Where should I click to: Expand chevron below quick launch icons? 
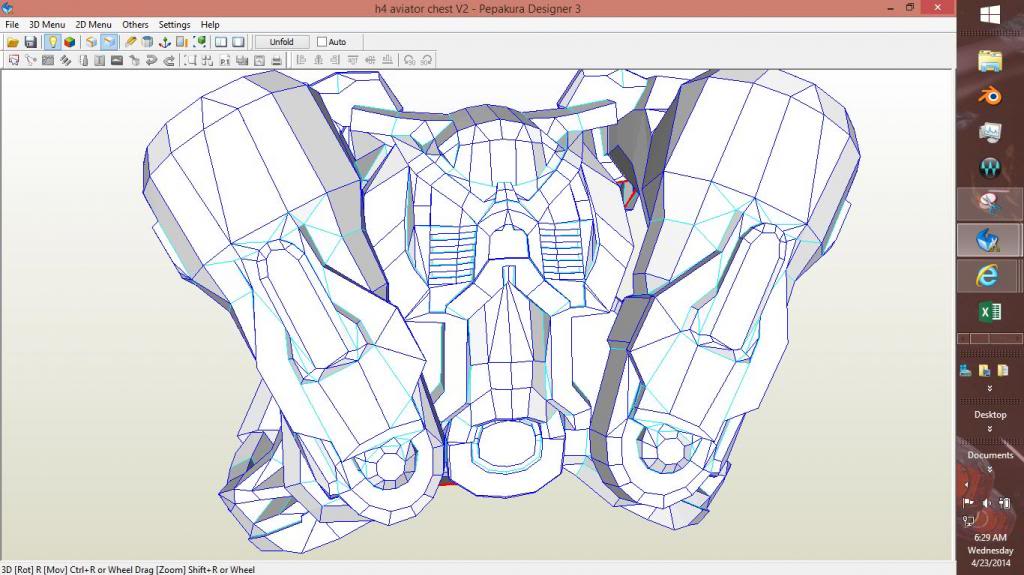[989, 388]
